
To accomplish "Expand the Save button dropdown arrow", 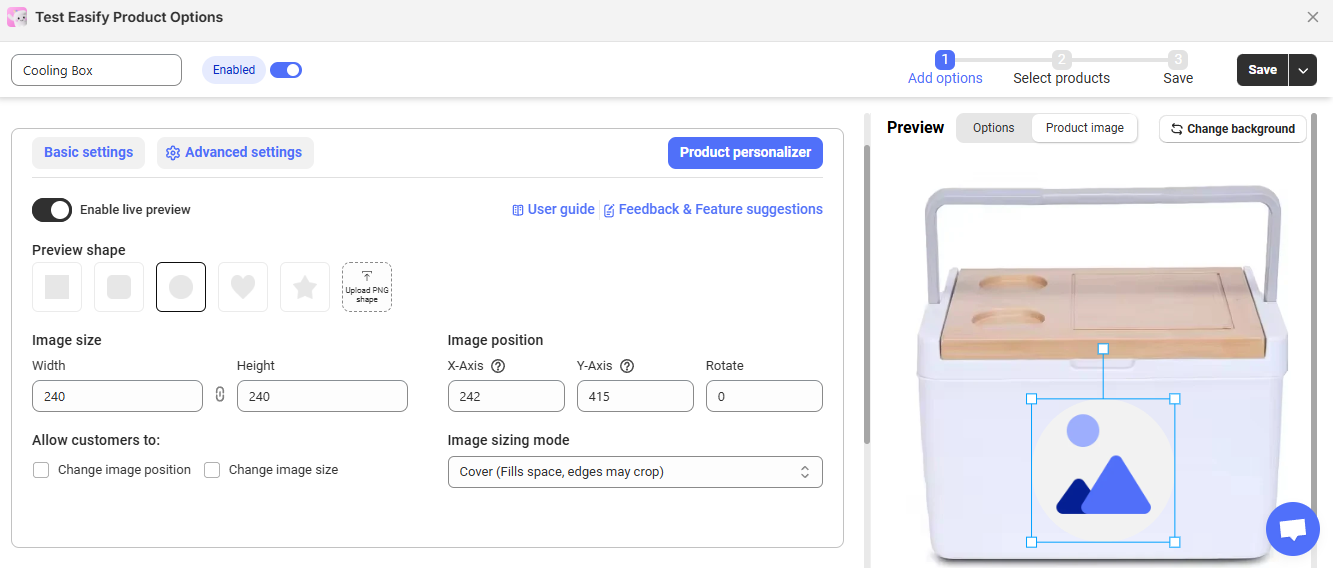I will pos(1303,70).
